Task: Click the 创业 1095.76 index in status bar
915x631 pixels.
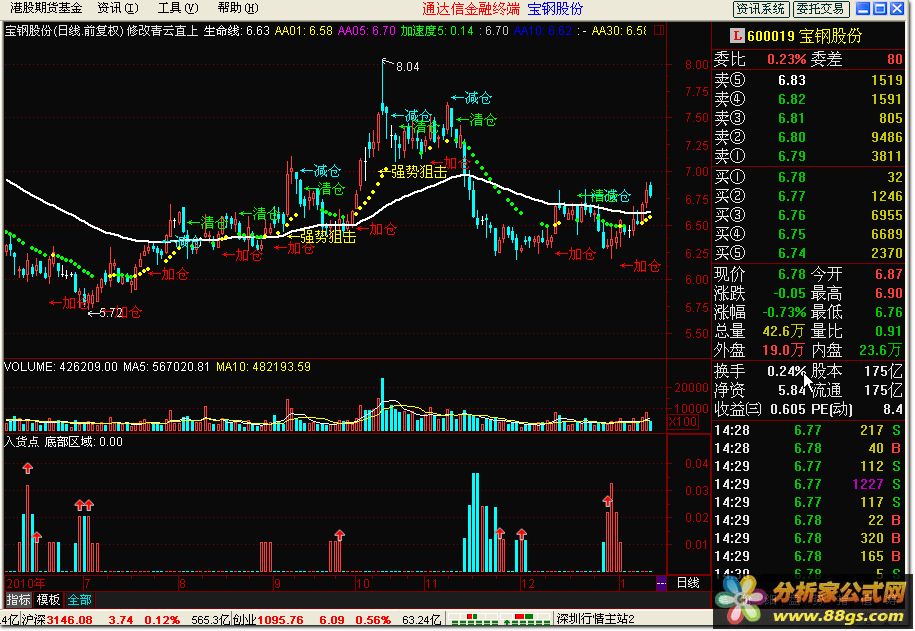Action: tap(268, 620)
